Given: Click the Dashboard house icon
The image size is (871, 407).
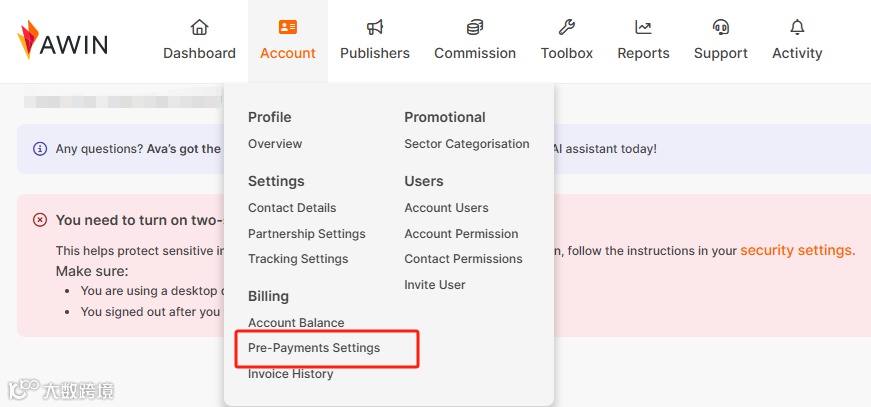Looking at the screenshot, I should (x=199, y=27).
